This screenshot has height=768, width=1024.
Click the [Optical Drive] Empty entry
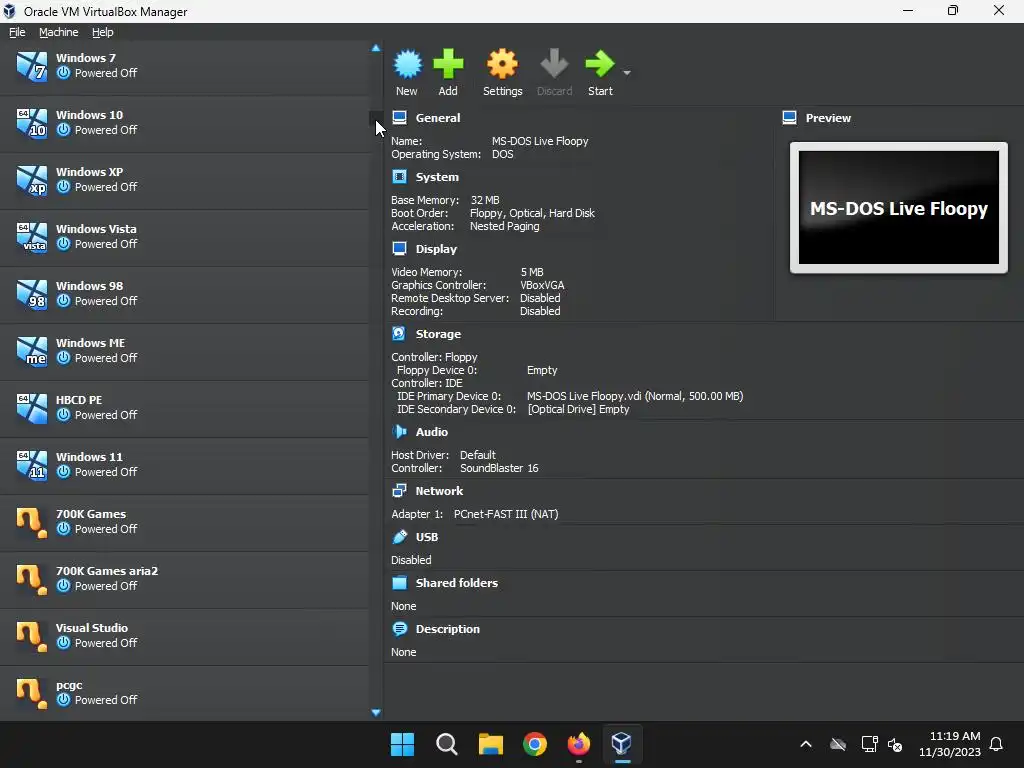[x=578, y=409]
